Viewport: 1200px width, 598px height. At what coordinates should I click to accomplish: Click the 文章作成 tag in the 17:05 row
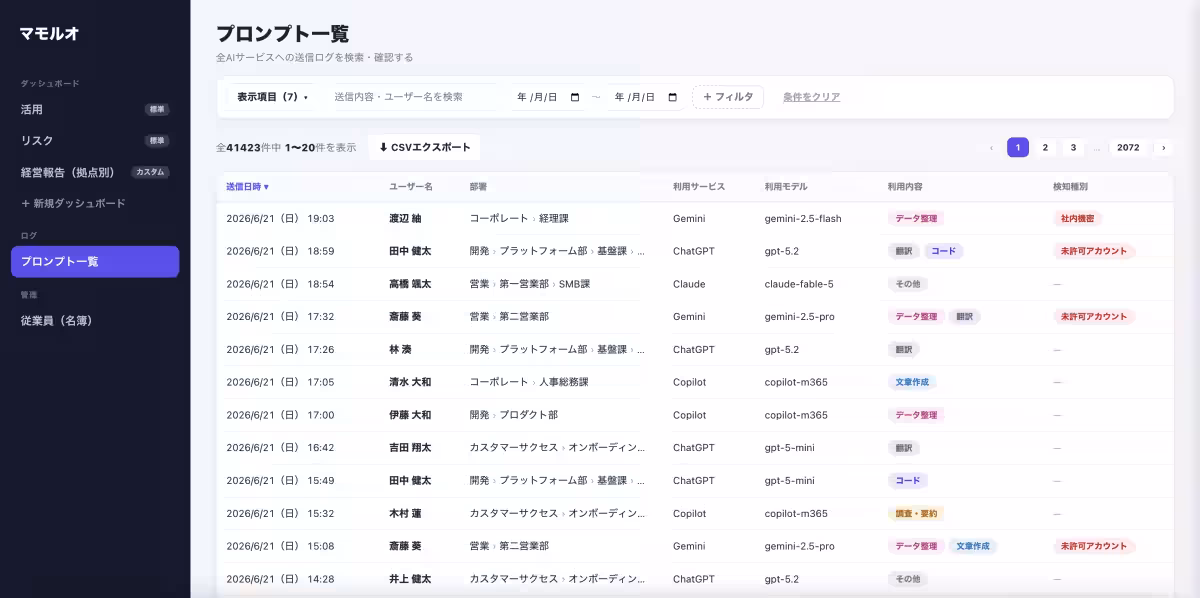[x=912, y=382]
